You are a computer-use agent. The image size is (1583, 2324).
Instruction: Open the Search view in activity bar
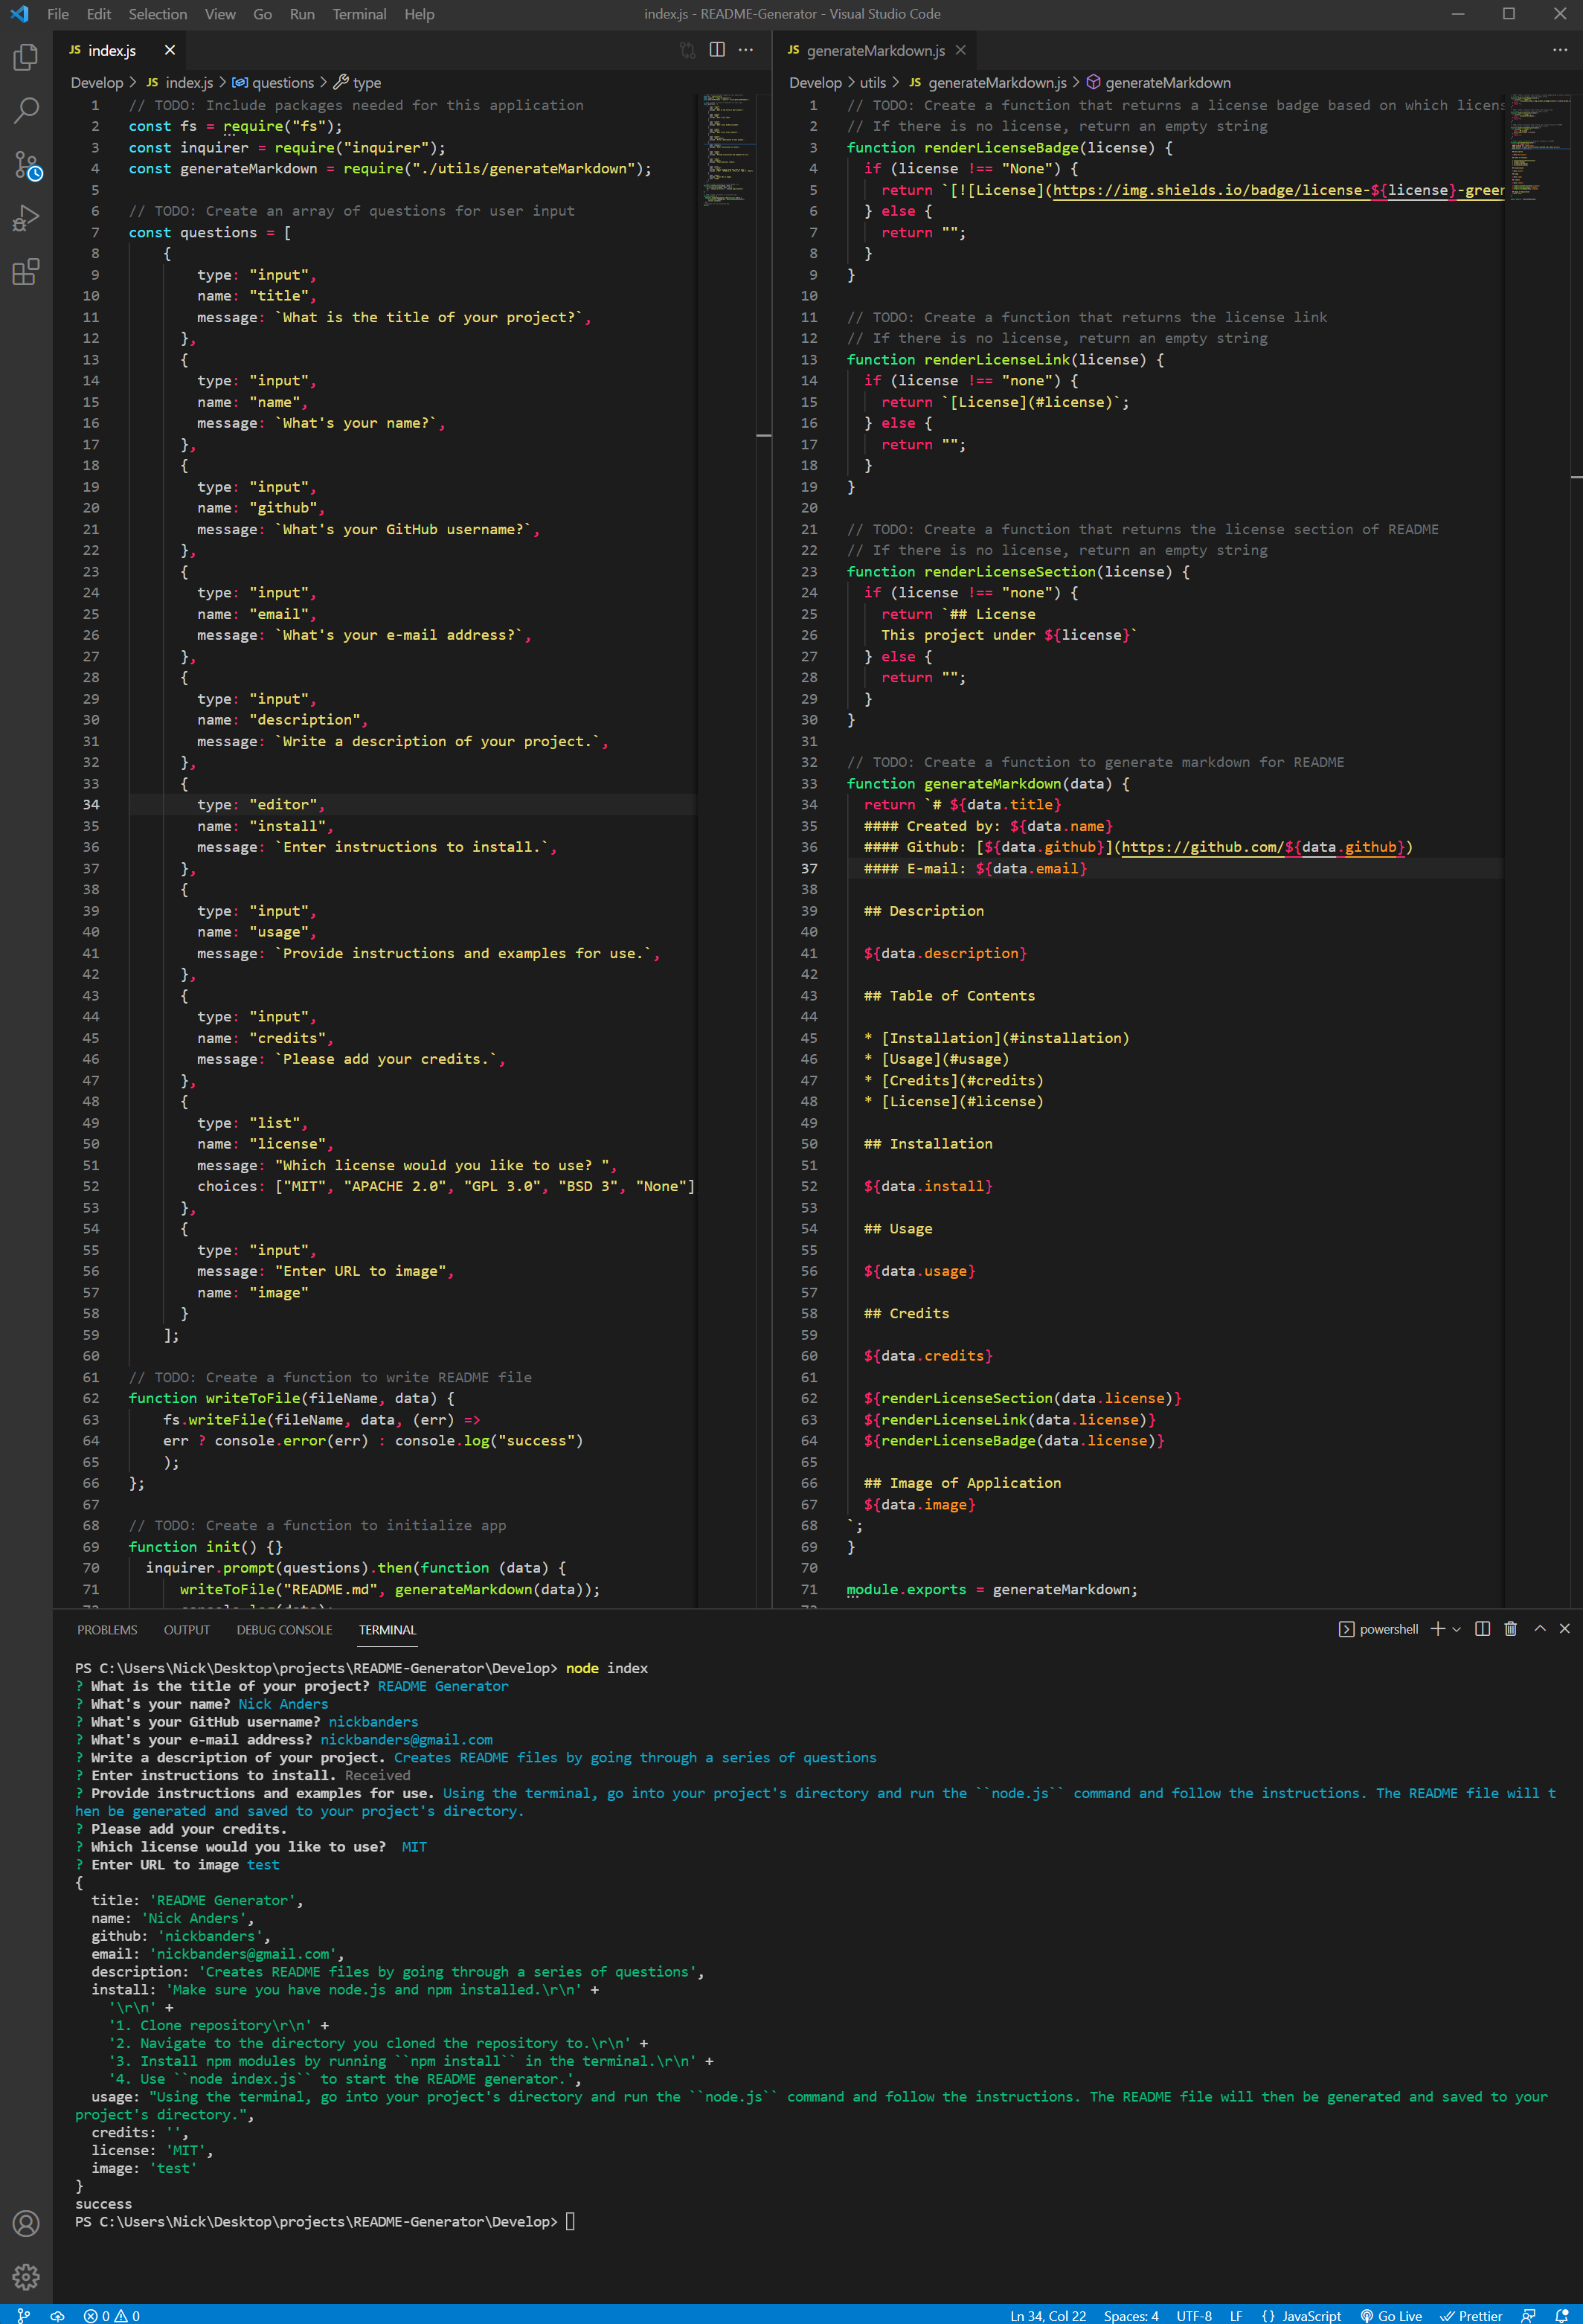point(26,110)
